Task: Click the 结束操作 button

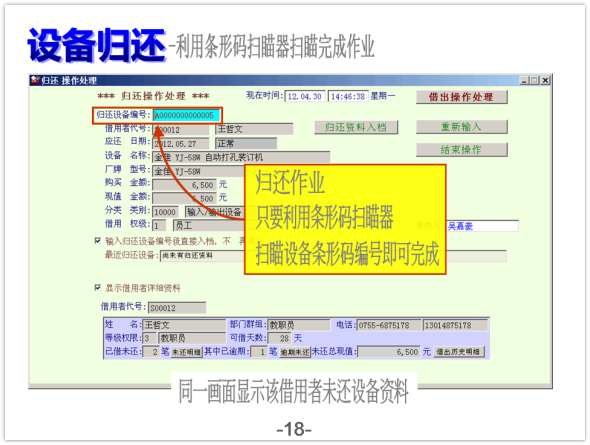Action: pos(462,150)
